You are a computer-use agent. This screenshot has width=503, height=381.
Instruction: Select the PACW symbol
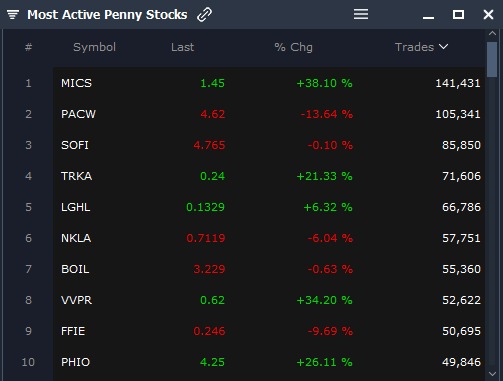[x=78, y=114]
